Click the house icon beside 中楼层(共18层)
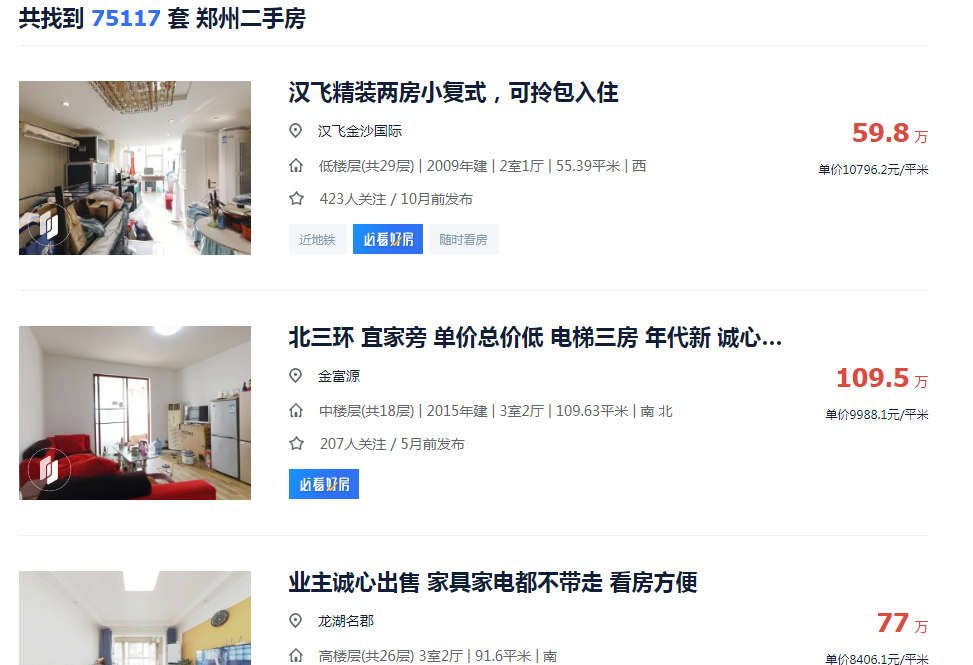 tap(296, 411)
